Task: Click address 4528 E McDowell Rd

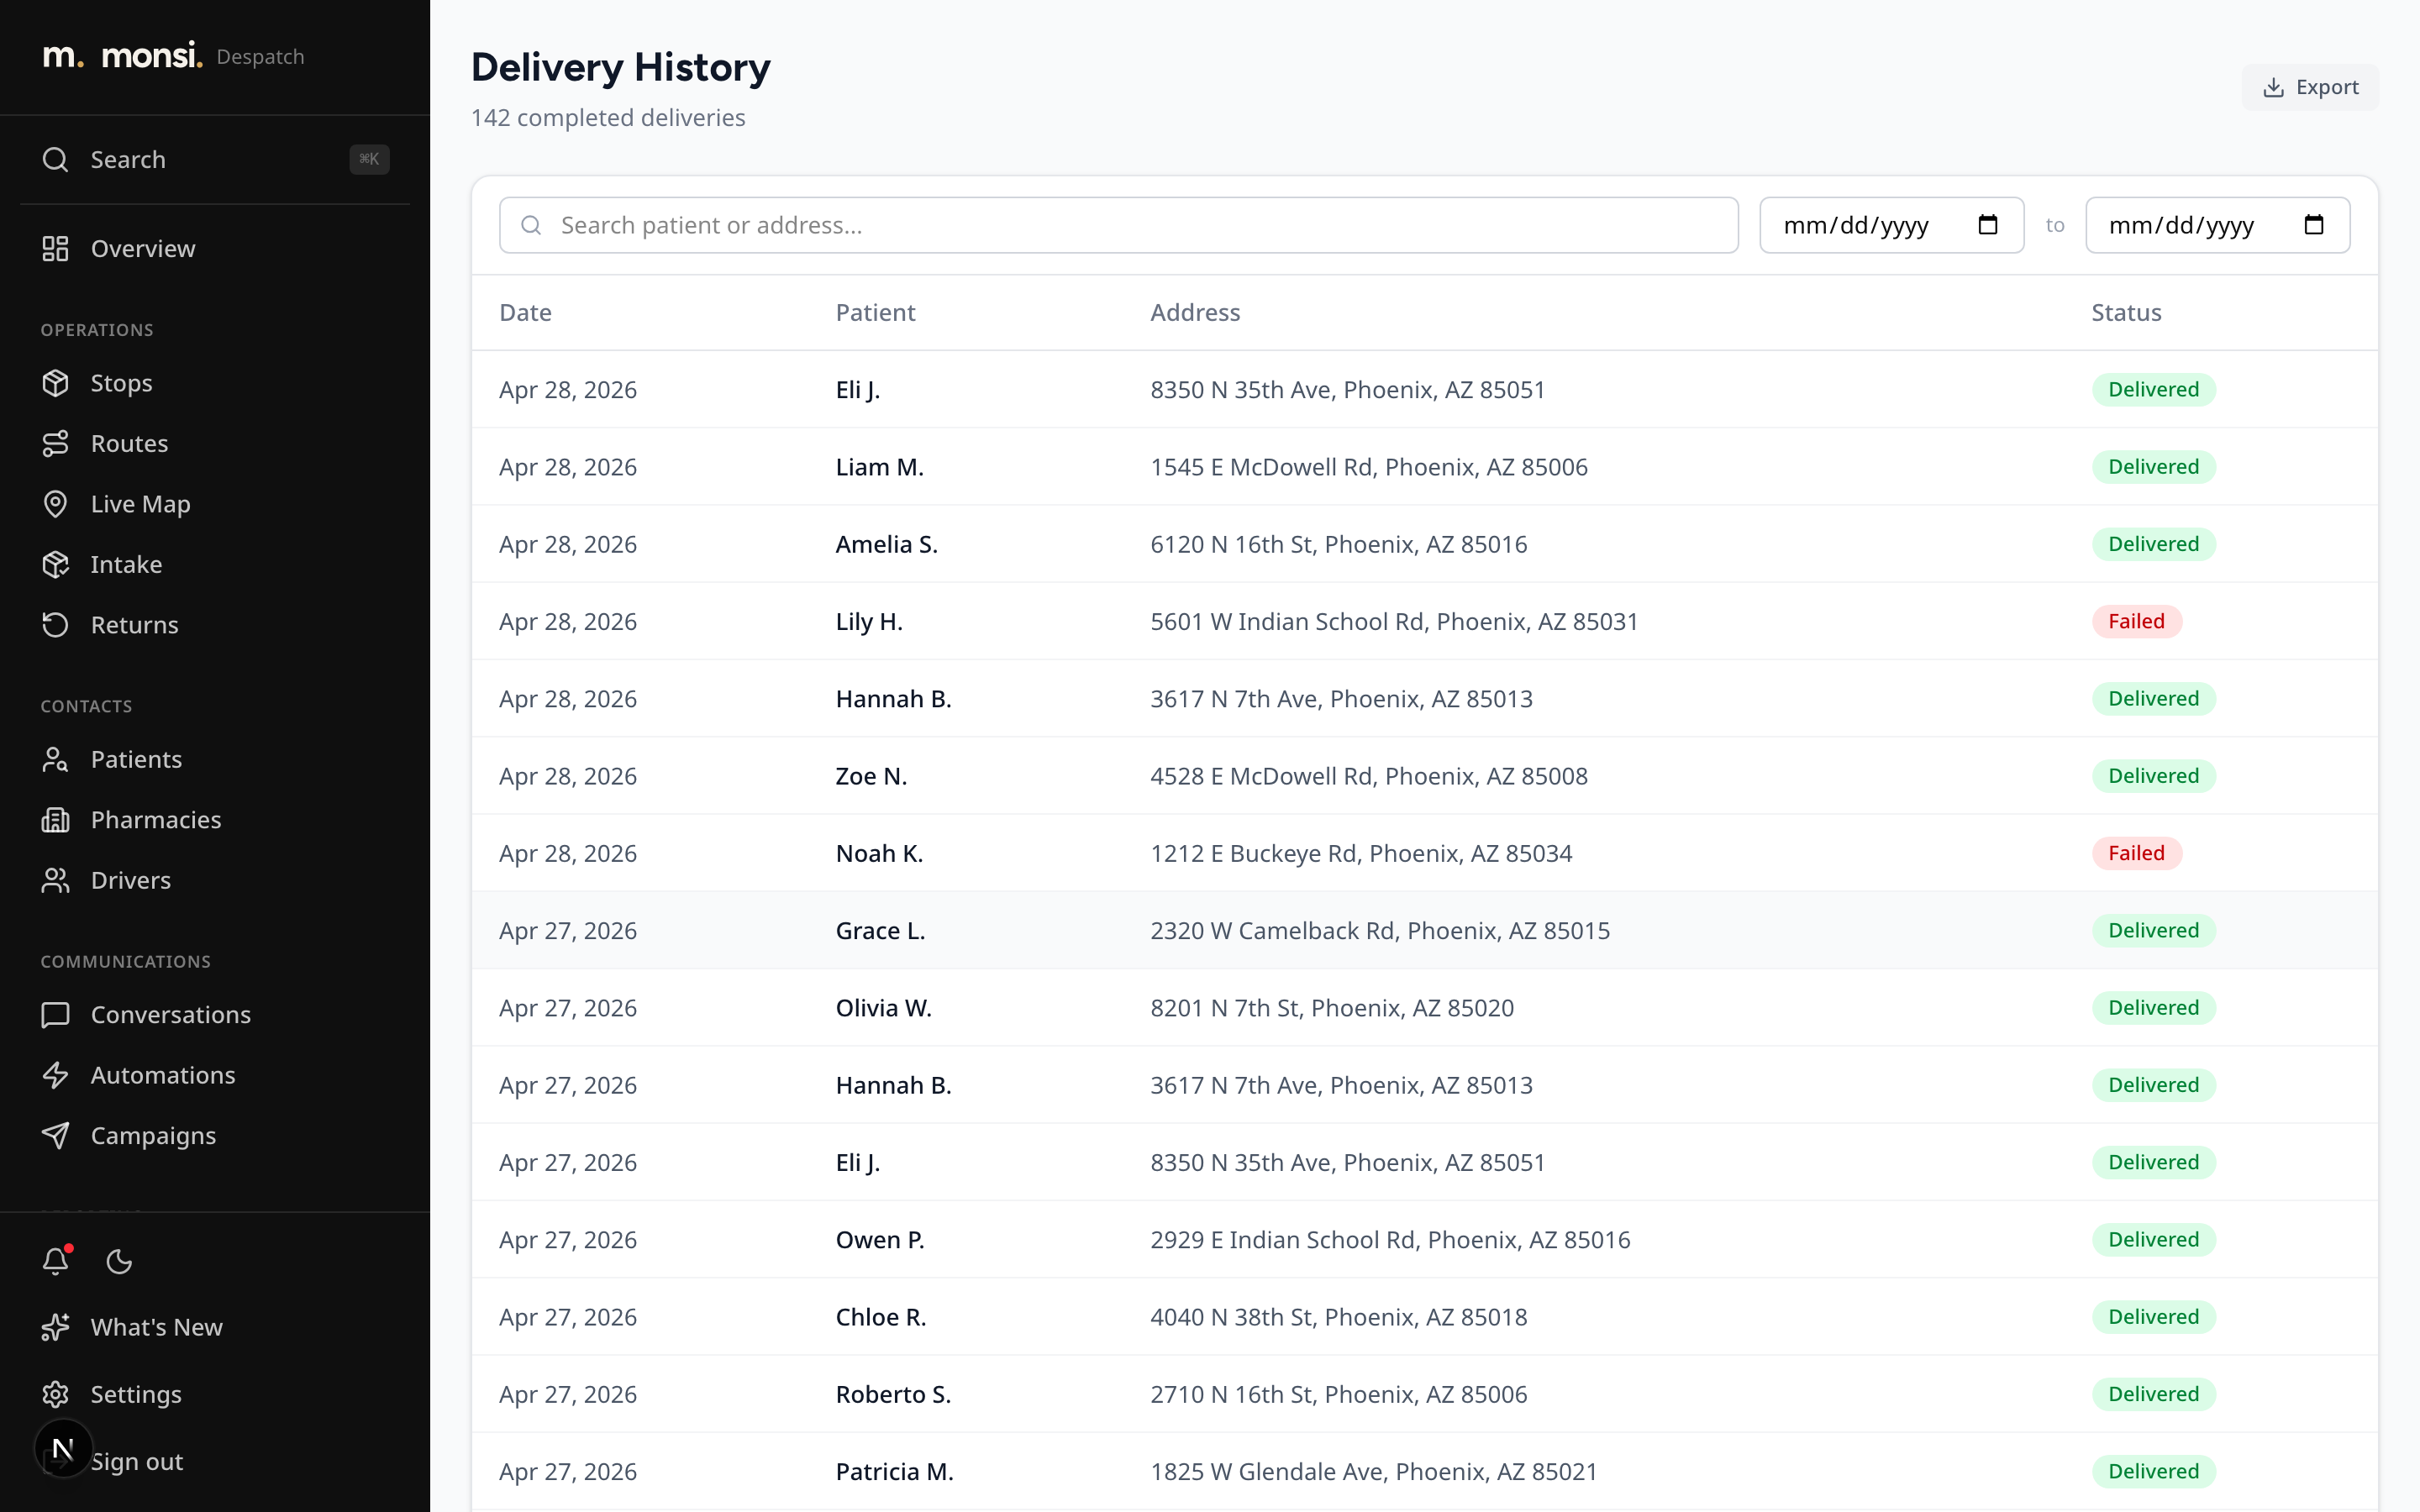Action: click(x=1369, y=776)
